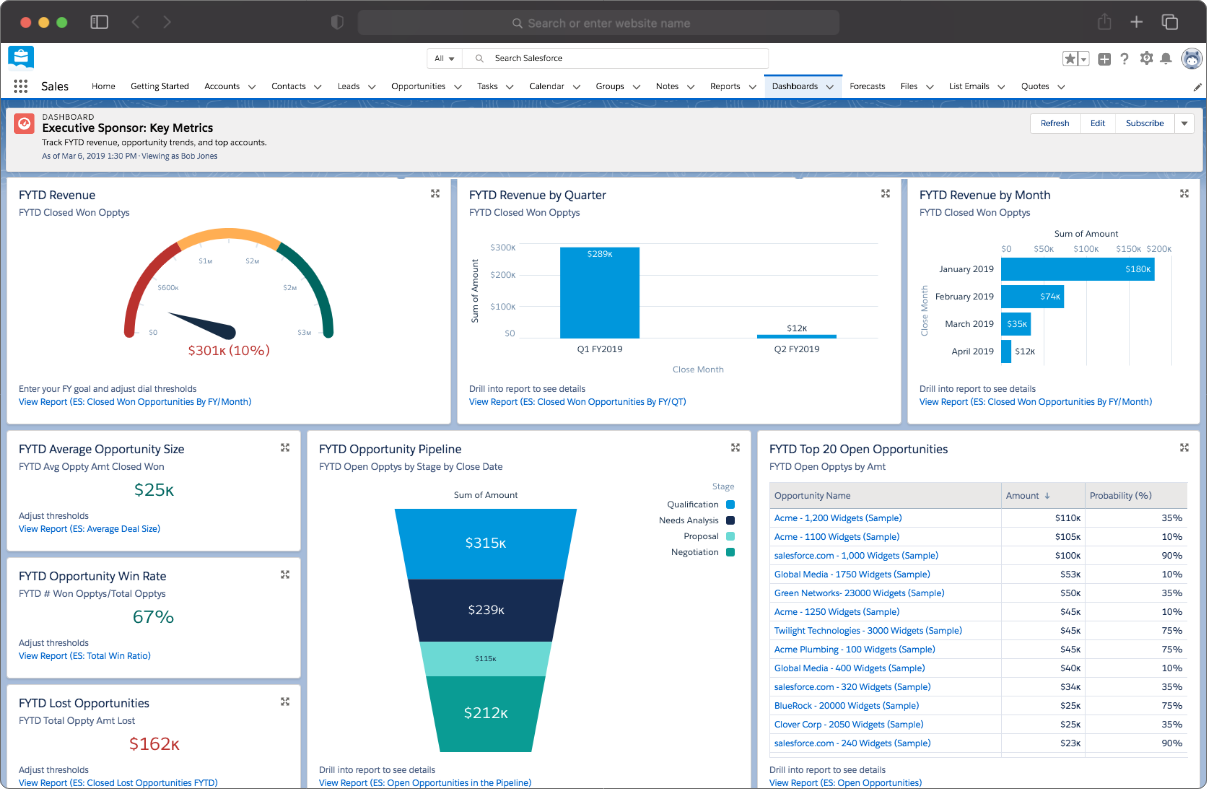Click the Salesforce app logo icon

point(21,57)
